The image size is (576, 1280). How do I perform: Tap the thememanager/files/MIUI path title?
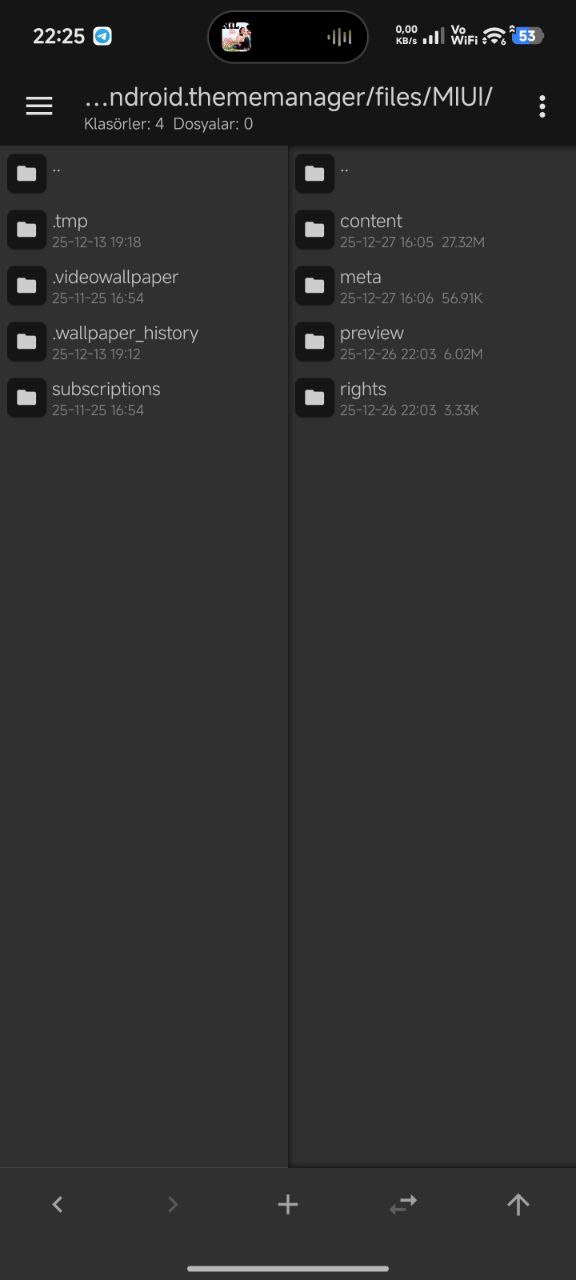[288, 97]
